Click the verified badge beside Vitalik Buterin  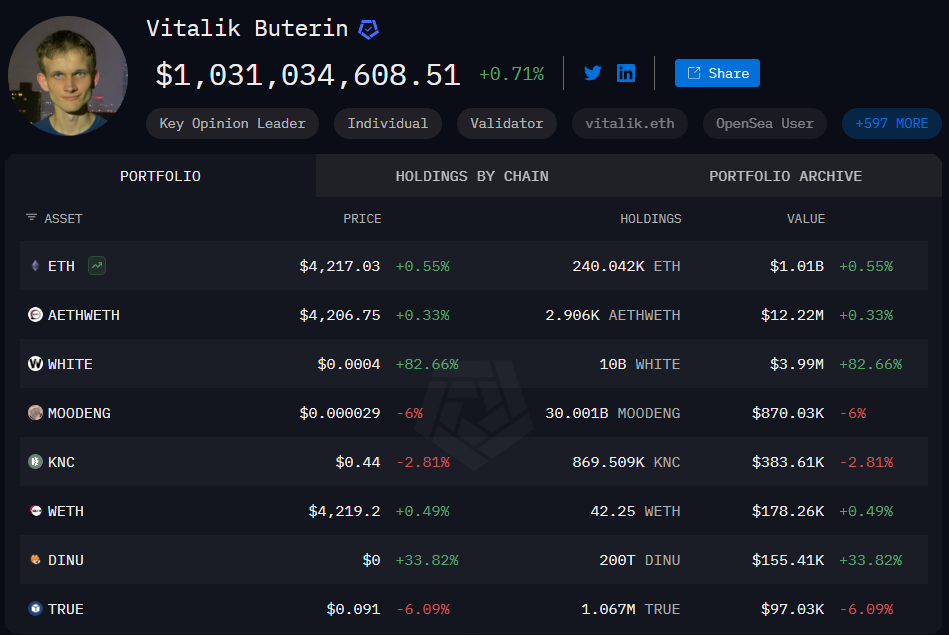click(x=368, y=29)
